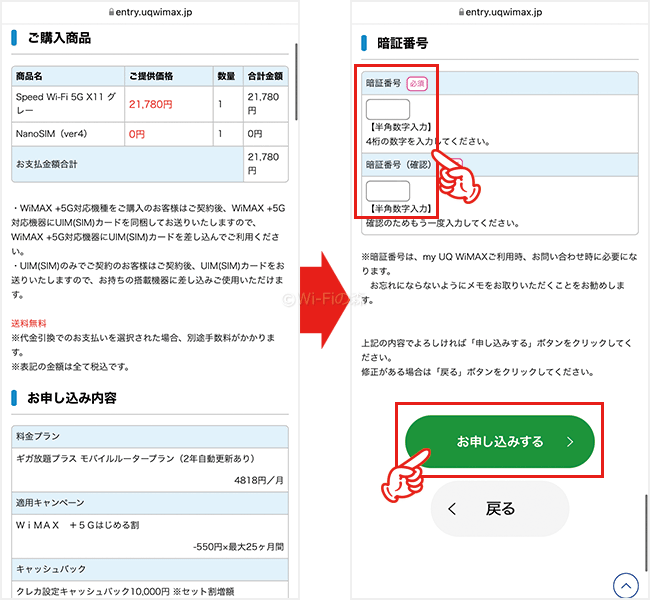Click the お支払金額合計 total row label
Image resolution: width=650 pixels, height=600 pixels.
tap(46, 164)
